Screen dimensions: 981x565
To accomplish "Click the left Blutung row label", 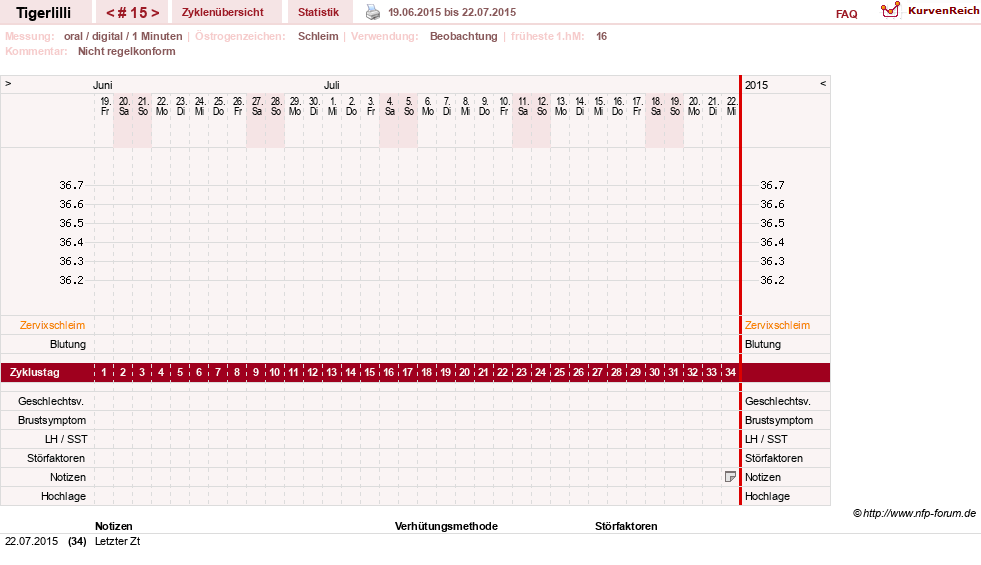I will click(x=68, y=344).
